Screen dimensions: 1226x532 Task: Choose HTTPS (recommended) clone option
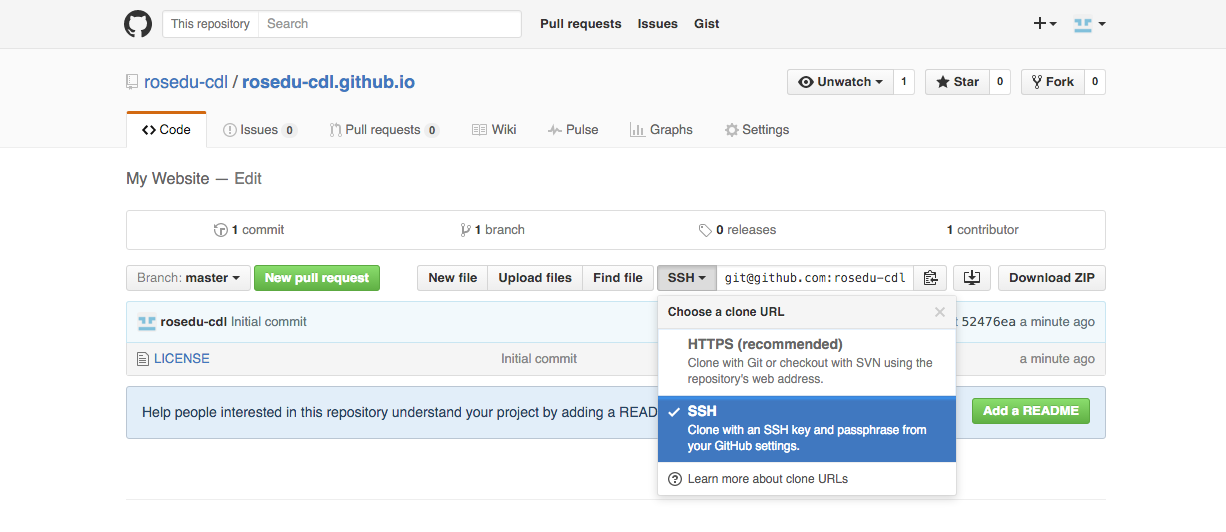coord(807,362)
